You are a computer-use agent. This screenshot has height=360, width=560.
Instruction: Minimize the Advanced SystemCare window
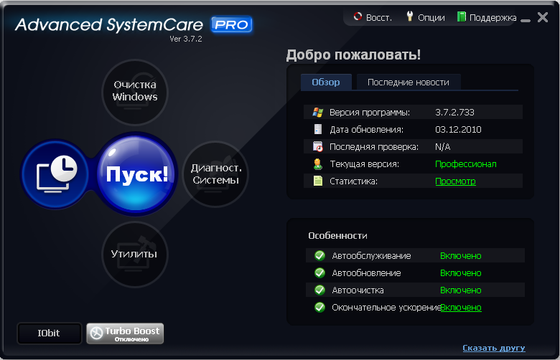pos(525,20)
